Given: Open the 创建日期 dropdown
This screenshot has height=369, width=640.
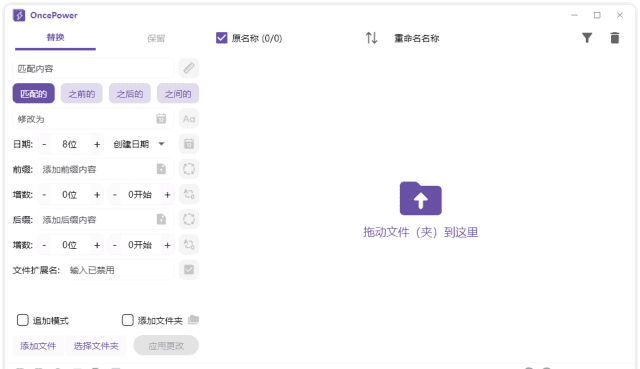Looking at the screenshot, I should click(x=139, y=144).
